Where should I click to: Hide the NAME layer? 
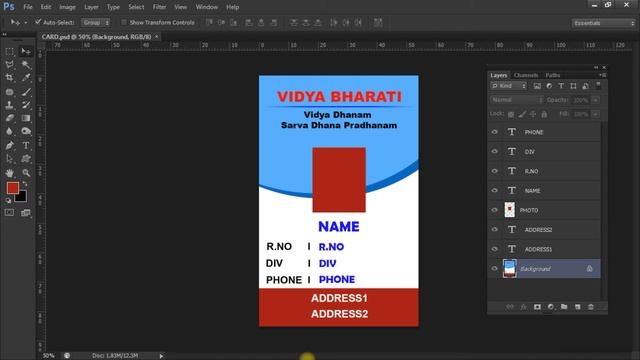pyautogui.click(x=495, y=190)
